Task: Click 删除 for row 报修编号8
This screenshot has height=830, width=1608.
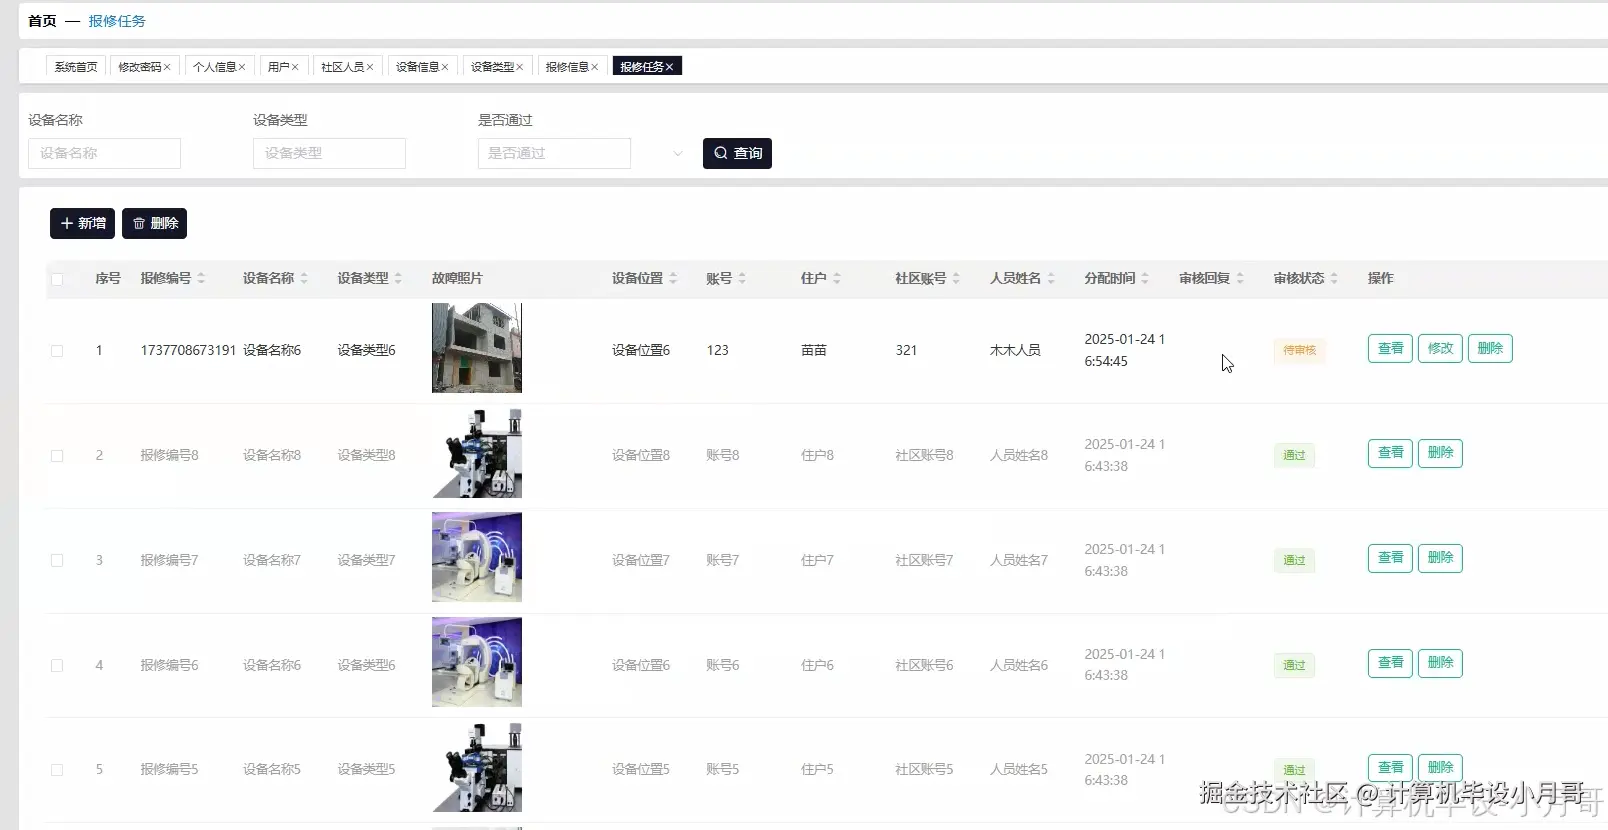Action: click(1440, 453)
